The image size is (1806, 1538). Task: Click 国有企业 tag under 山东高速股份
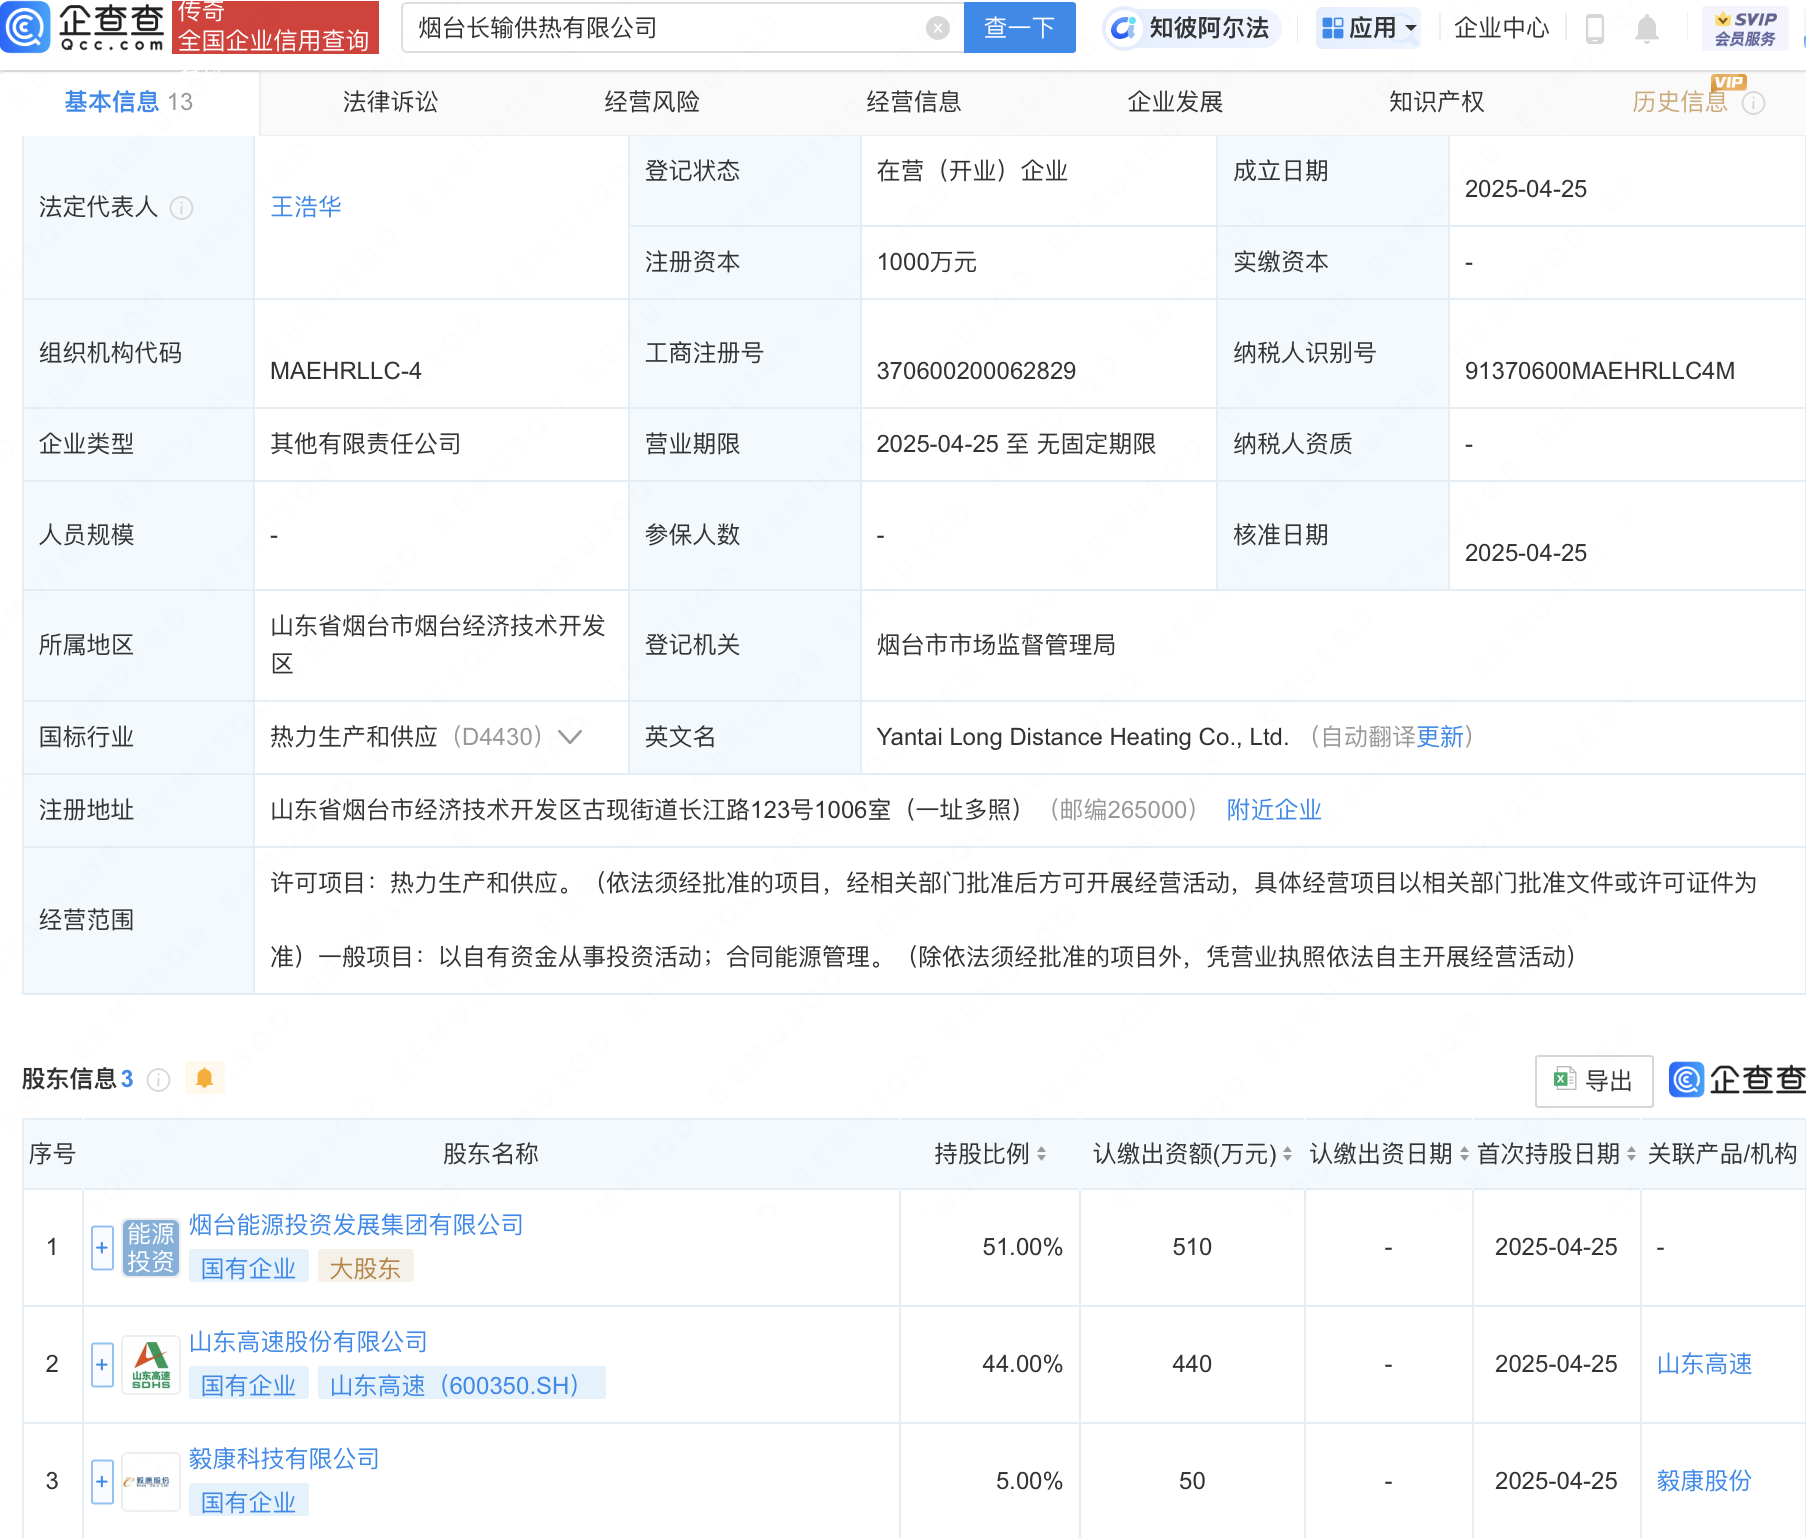[248, 1385]
